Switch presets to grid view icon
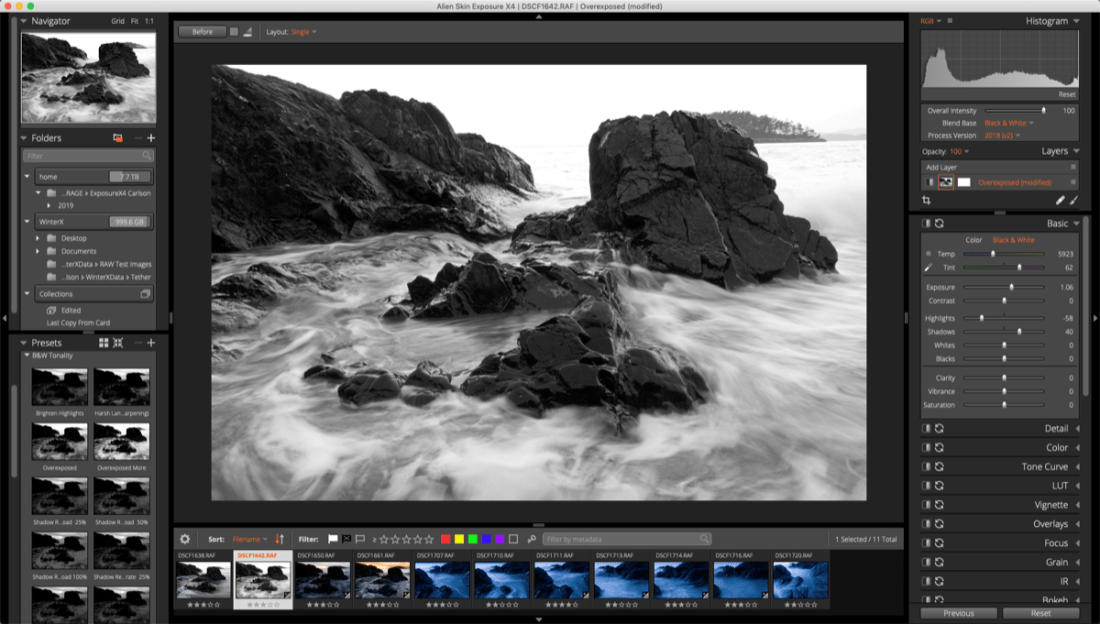This screenshot has width=1100, height=624. pos(103,343)
